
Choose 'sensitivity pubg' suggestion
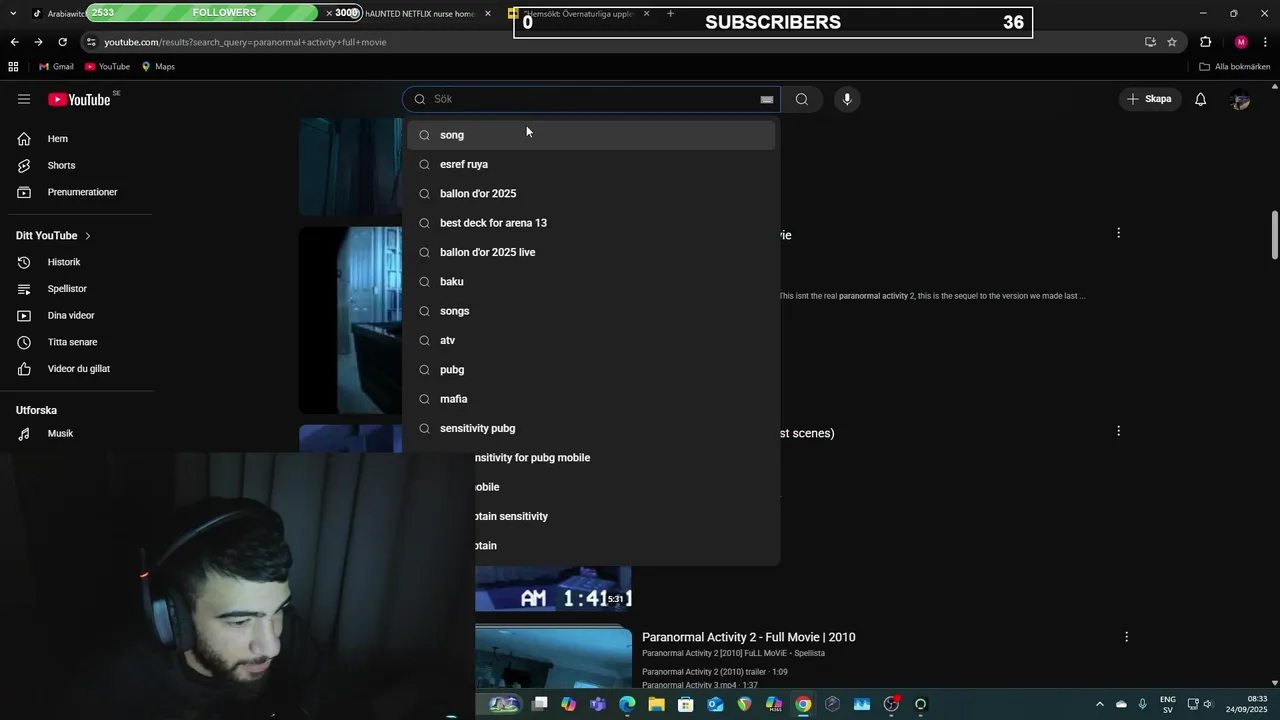click(591, 428)
